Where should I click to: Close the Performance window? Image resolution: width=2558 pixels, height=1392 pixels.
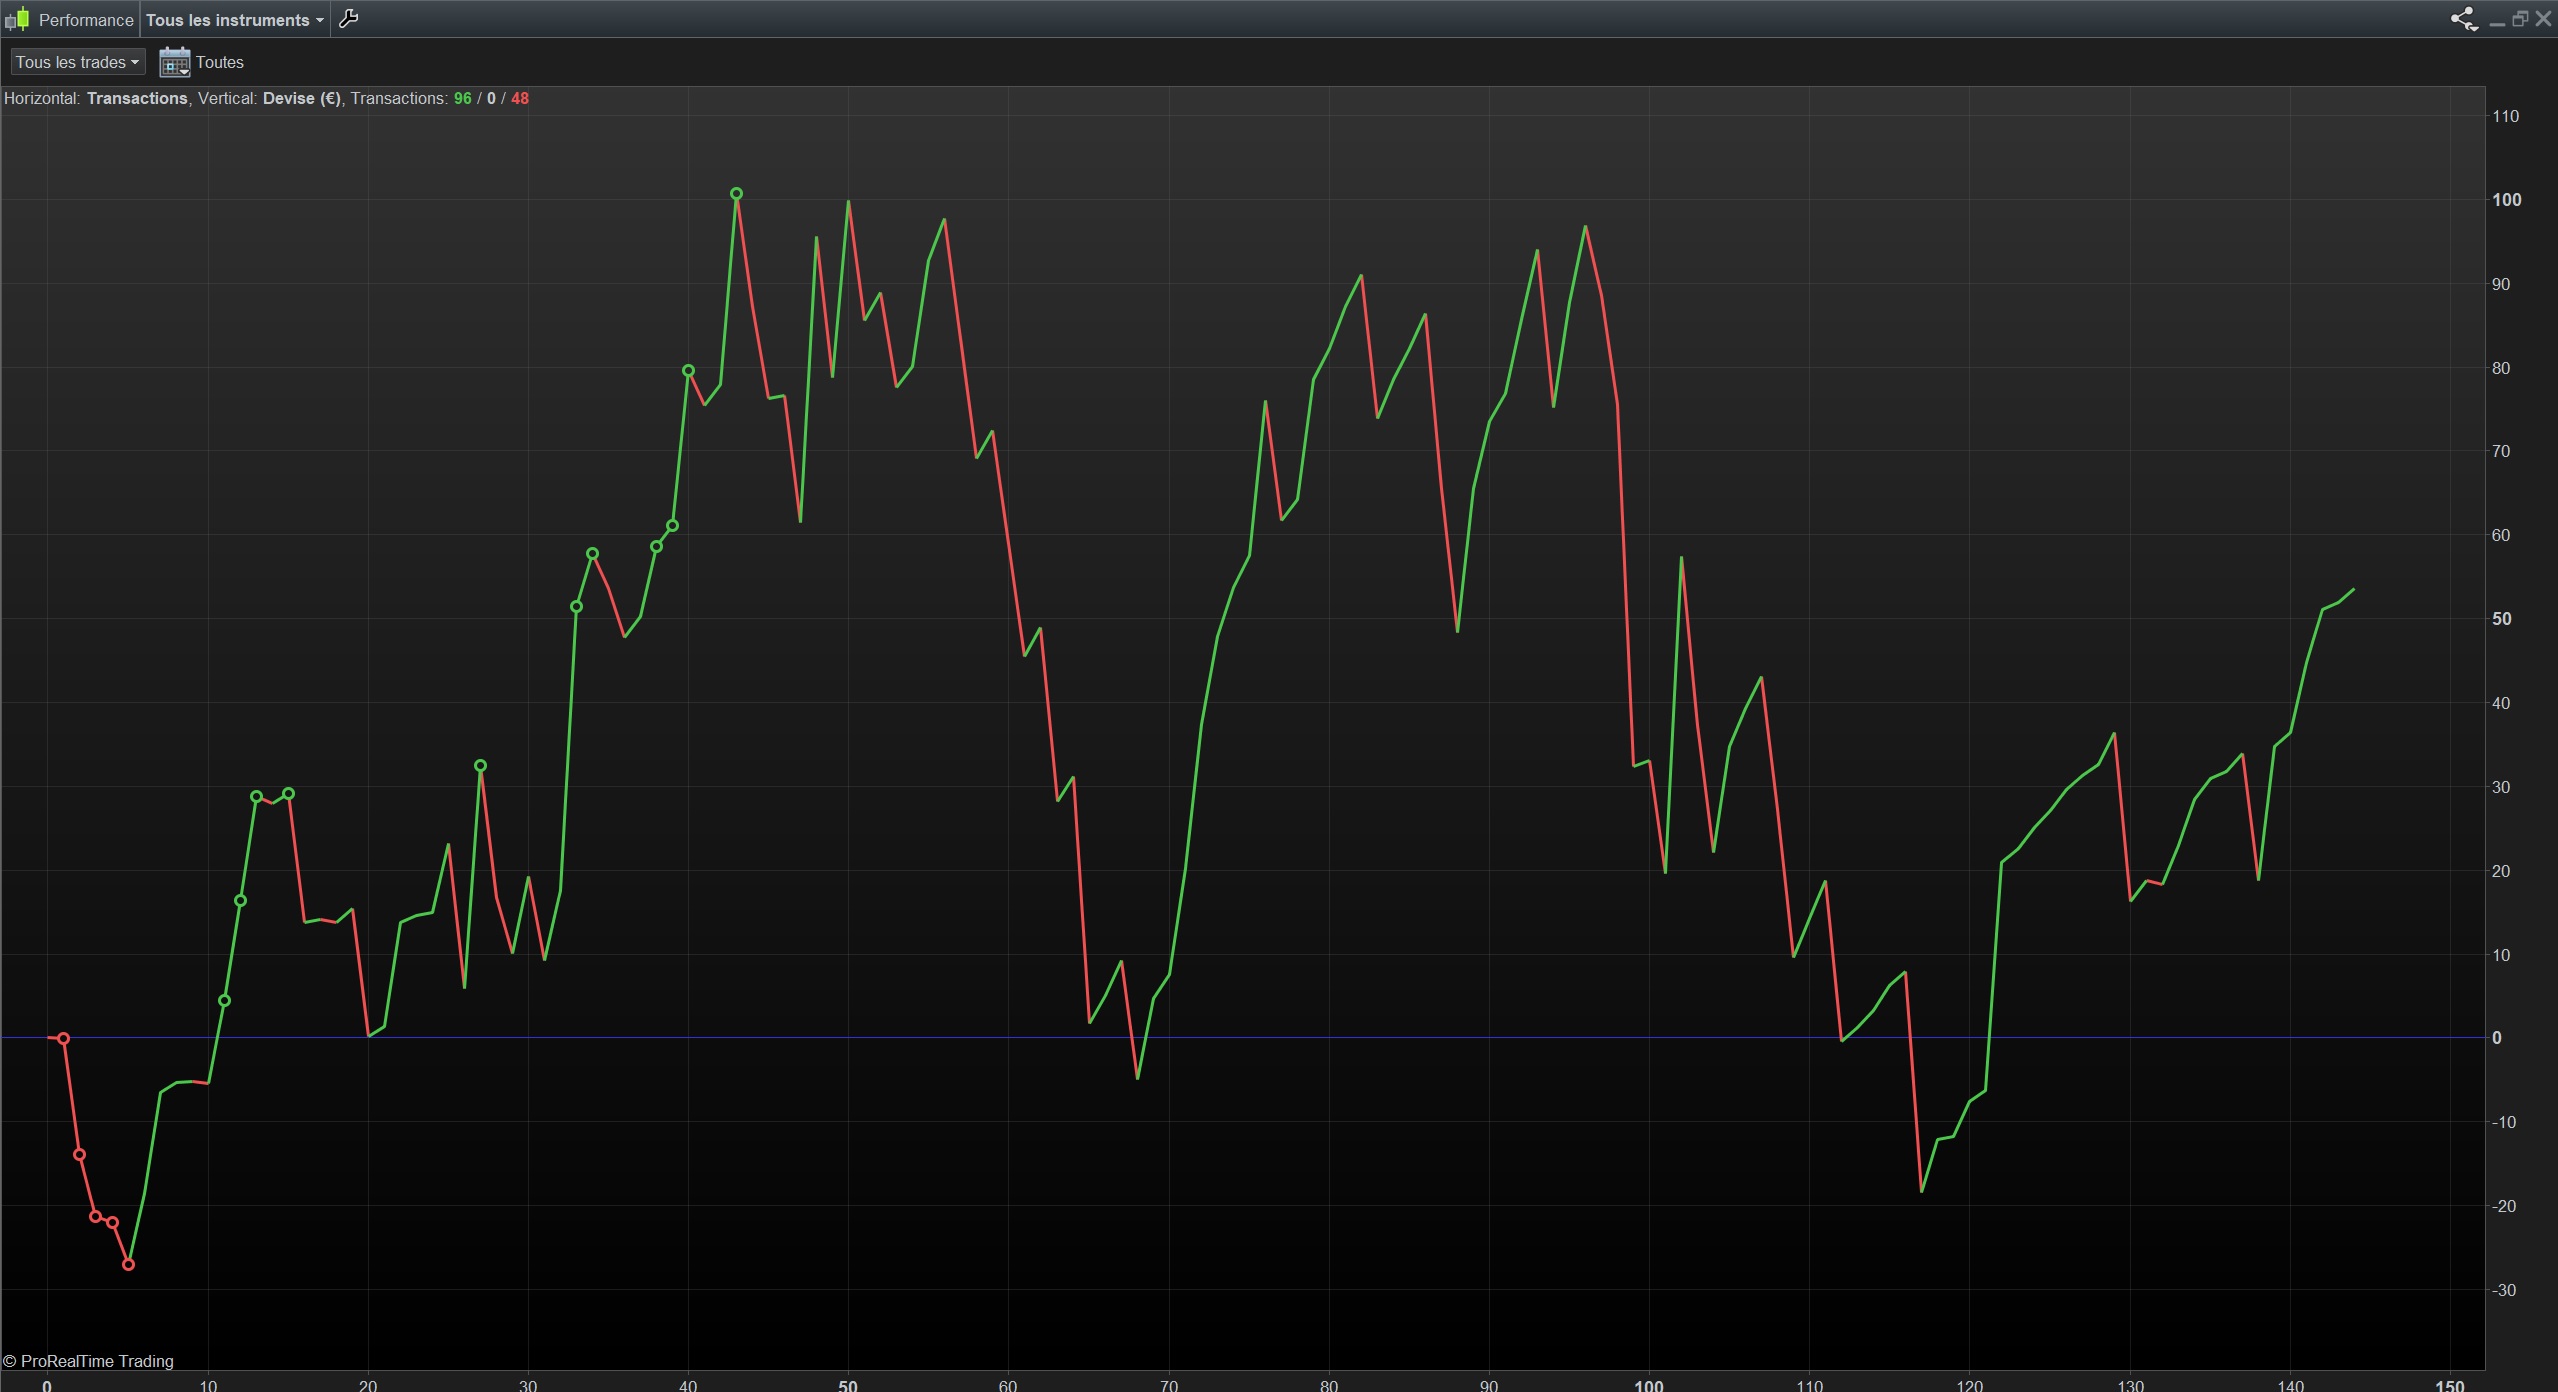click(2543, 19)
